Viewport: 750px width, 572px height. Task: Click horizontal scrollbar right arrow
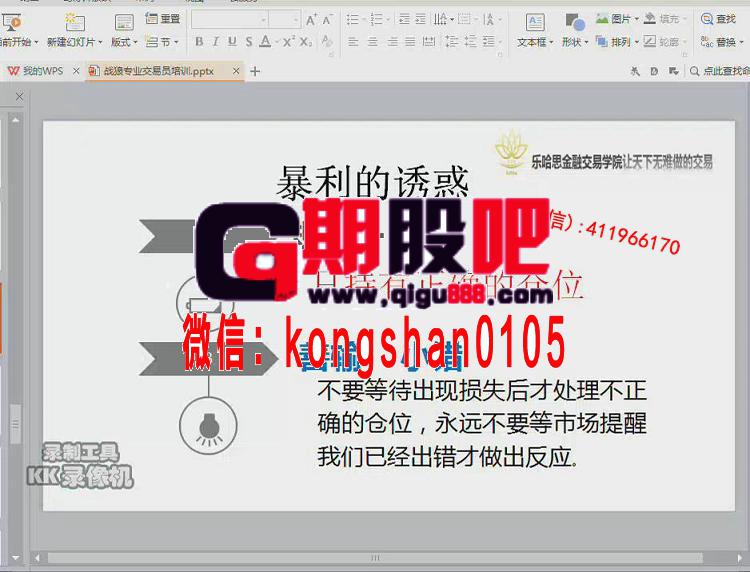coord(740,558)
